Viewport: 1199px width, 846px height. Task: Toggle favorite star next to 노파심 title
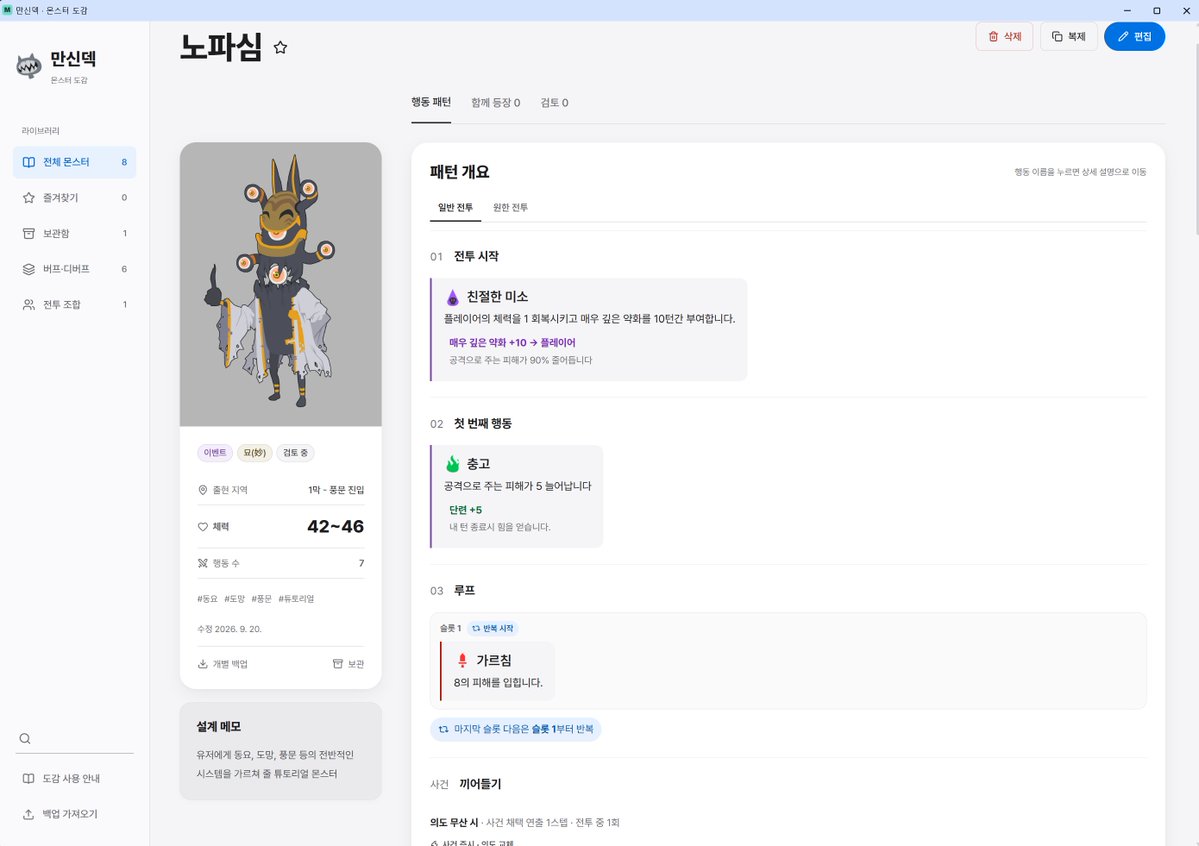click(x=281, y=47)
